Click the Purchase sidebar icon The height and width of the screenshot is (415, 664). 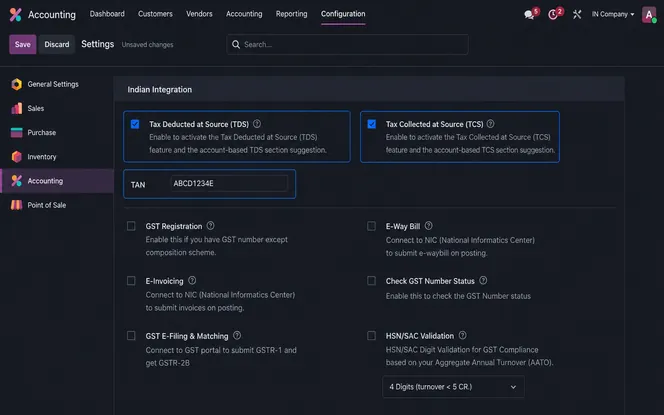[x=17, y=133]
